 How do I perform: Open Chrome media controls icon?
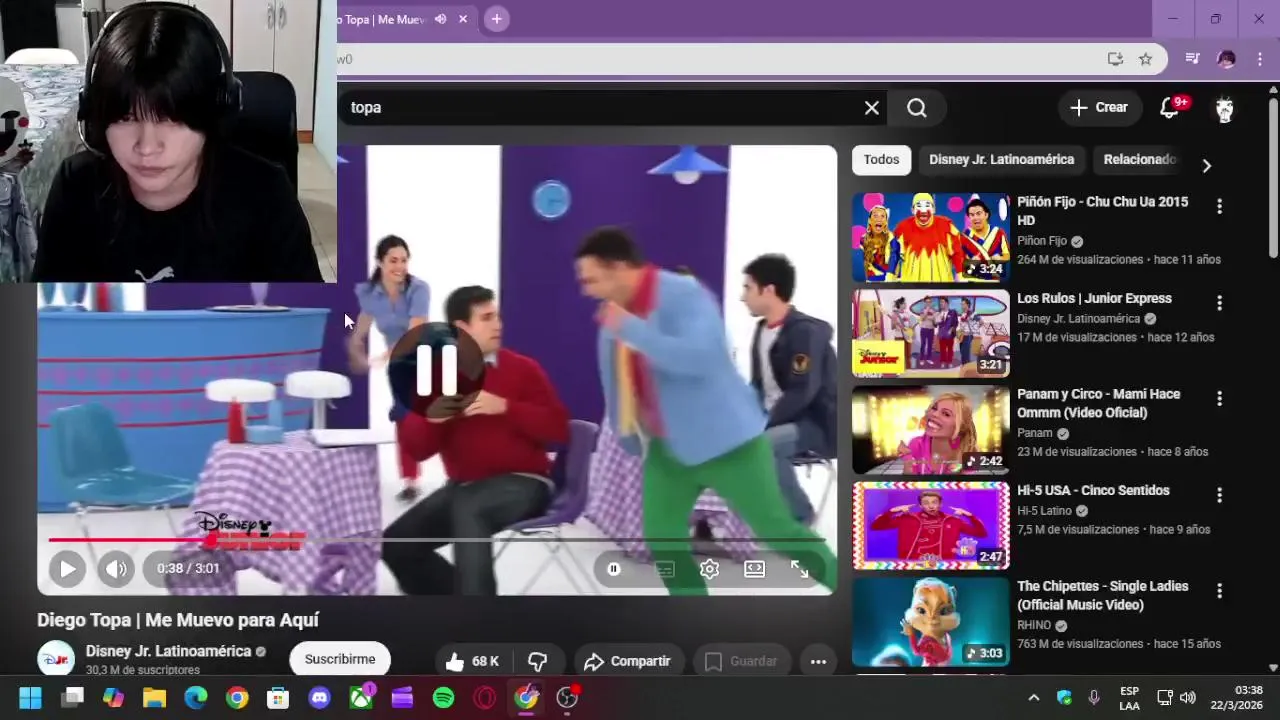coord(1192,59)
